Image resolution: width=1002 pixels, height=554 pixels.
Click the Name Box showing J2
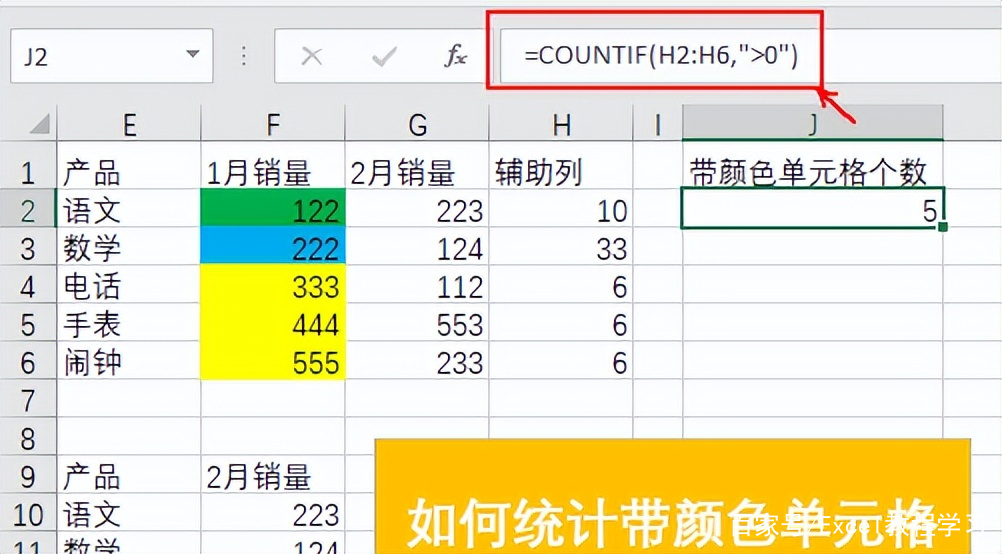click(x=112, y=56)
